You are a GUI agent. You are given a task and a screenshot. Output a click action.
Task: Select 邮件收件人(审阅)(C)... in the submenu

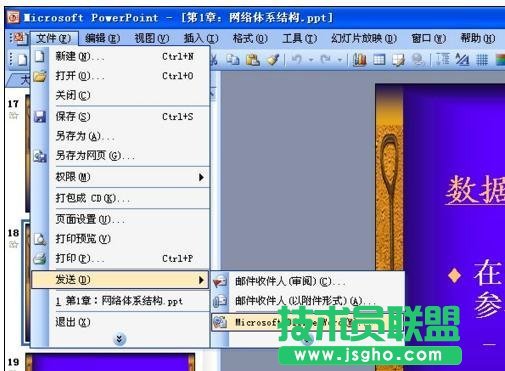308,282
